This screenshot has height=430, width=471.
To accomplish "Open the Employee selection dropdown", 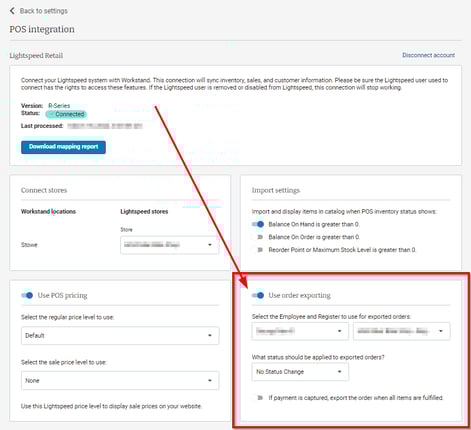I will point(300,331).
